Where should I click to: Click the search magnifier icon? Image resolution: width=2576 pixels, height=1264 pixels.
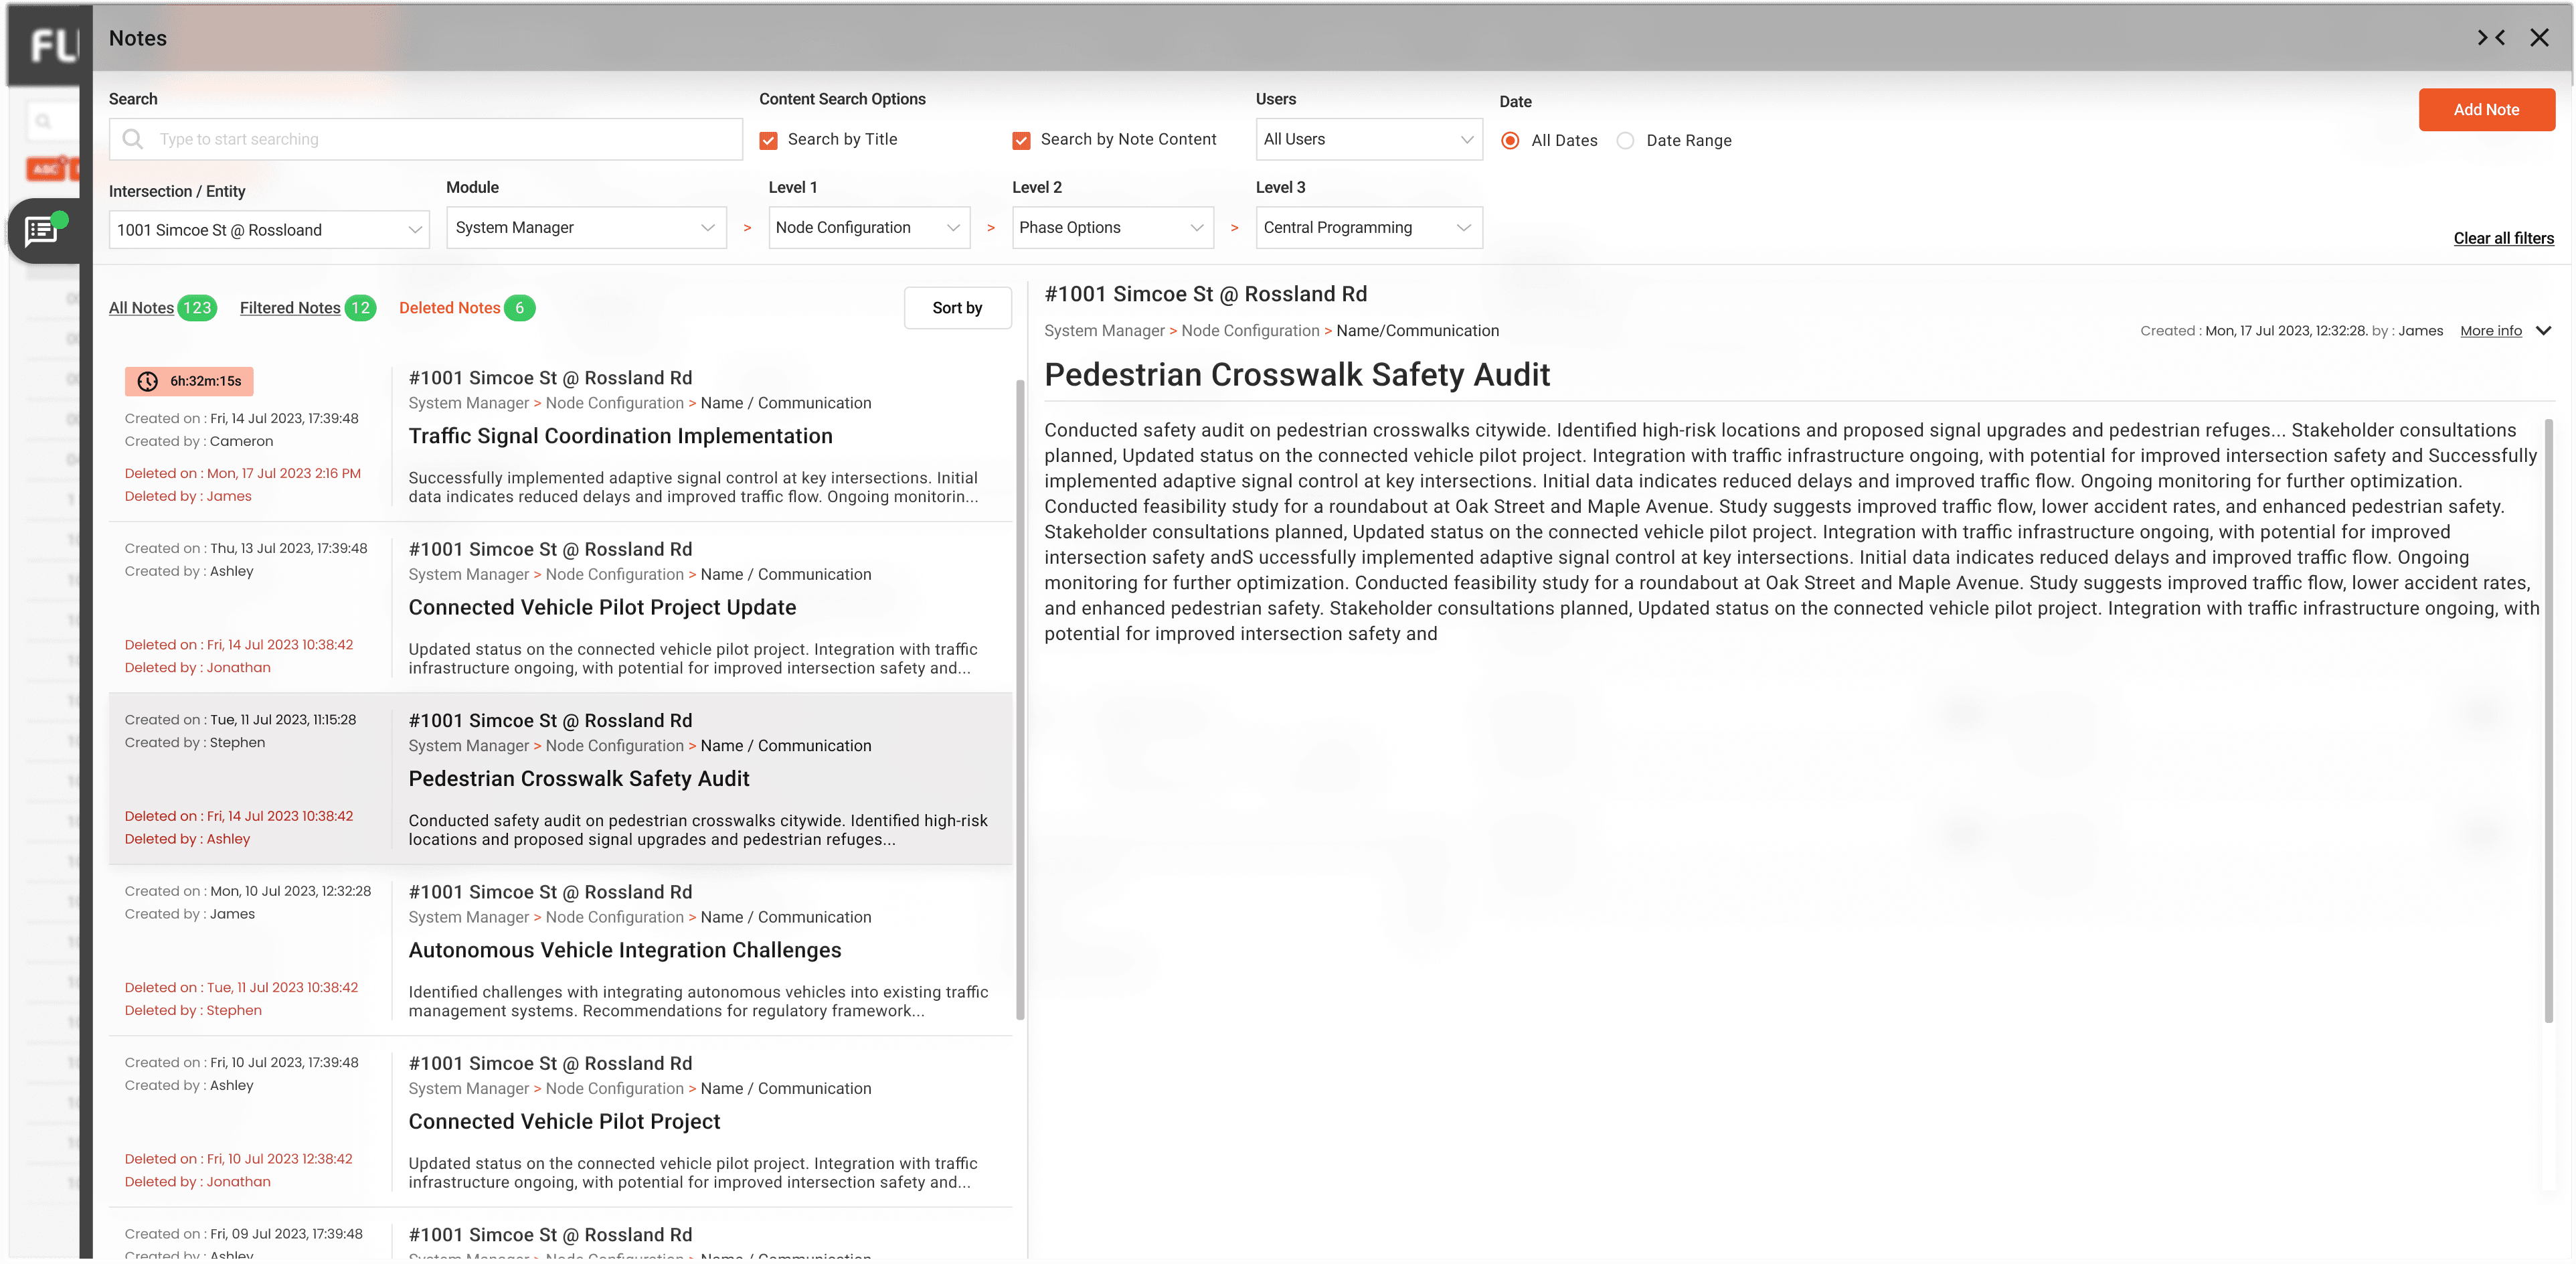click(x=133, y=139)
